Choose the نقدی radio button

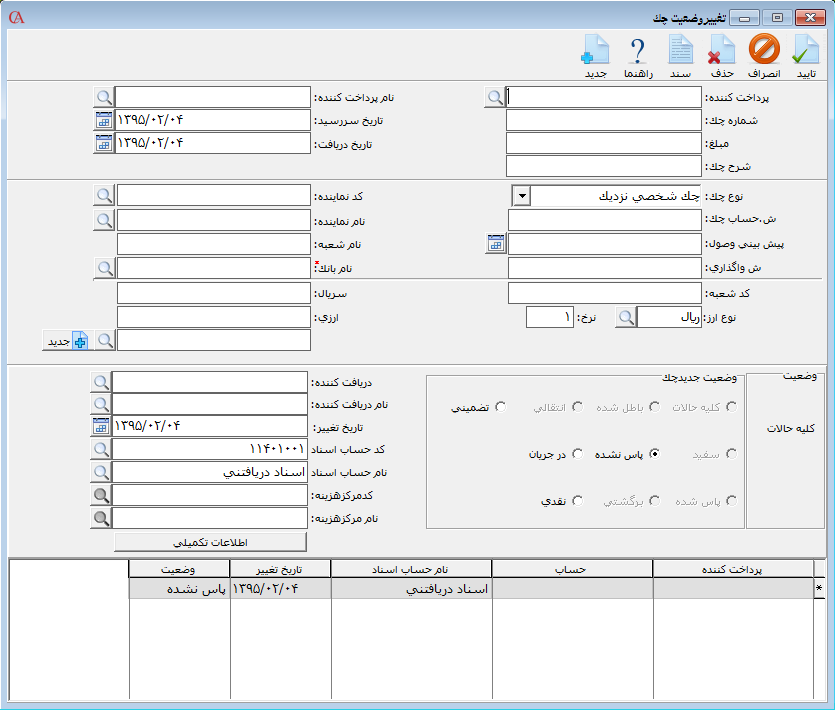(x=577, y=501)
